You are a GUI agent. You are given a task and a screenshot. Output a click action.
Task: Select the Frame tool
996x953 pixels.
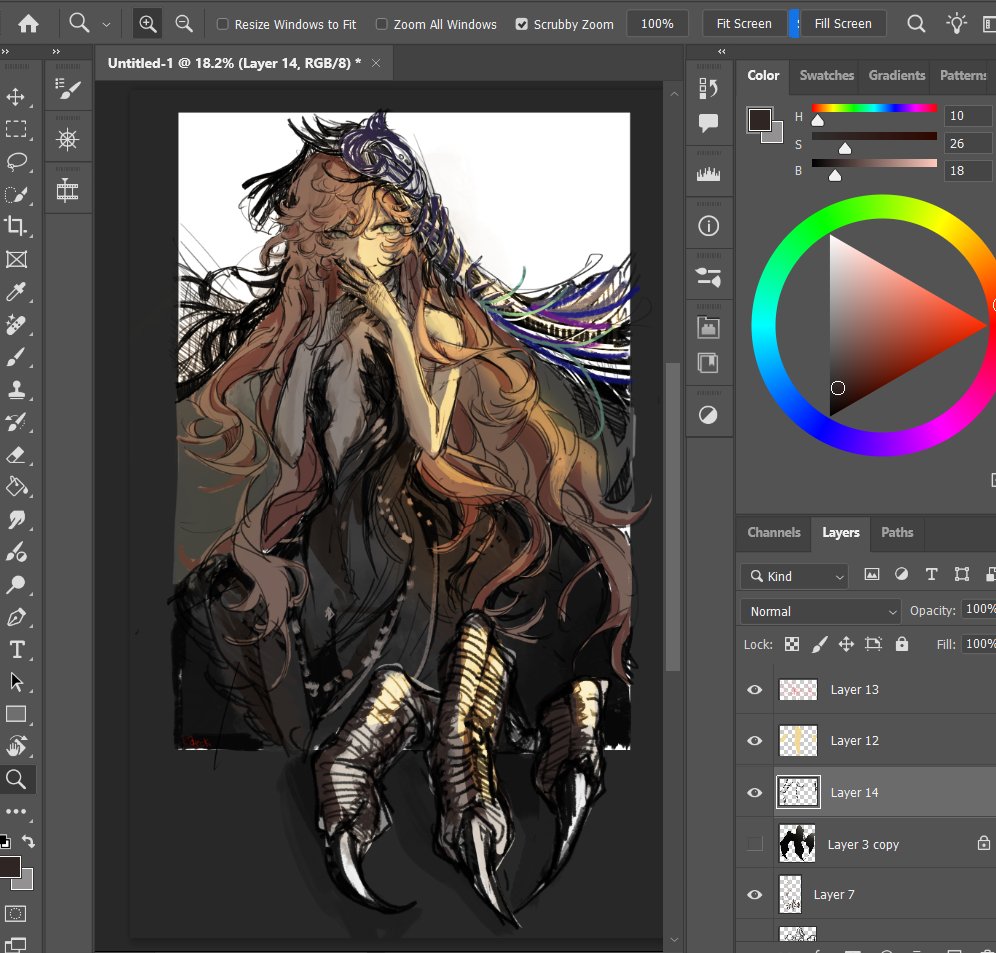point(16,259)
